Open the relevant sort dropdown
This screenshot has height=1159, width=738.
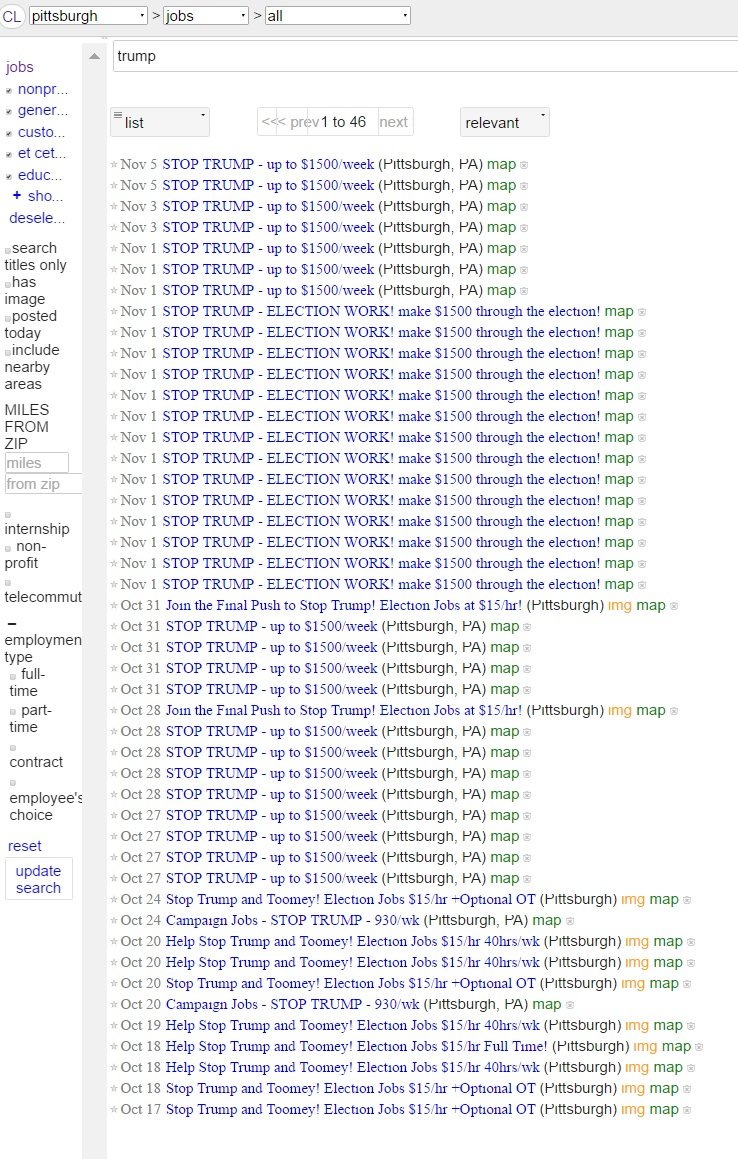click(504, 122)
